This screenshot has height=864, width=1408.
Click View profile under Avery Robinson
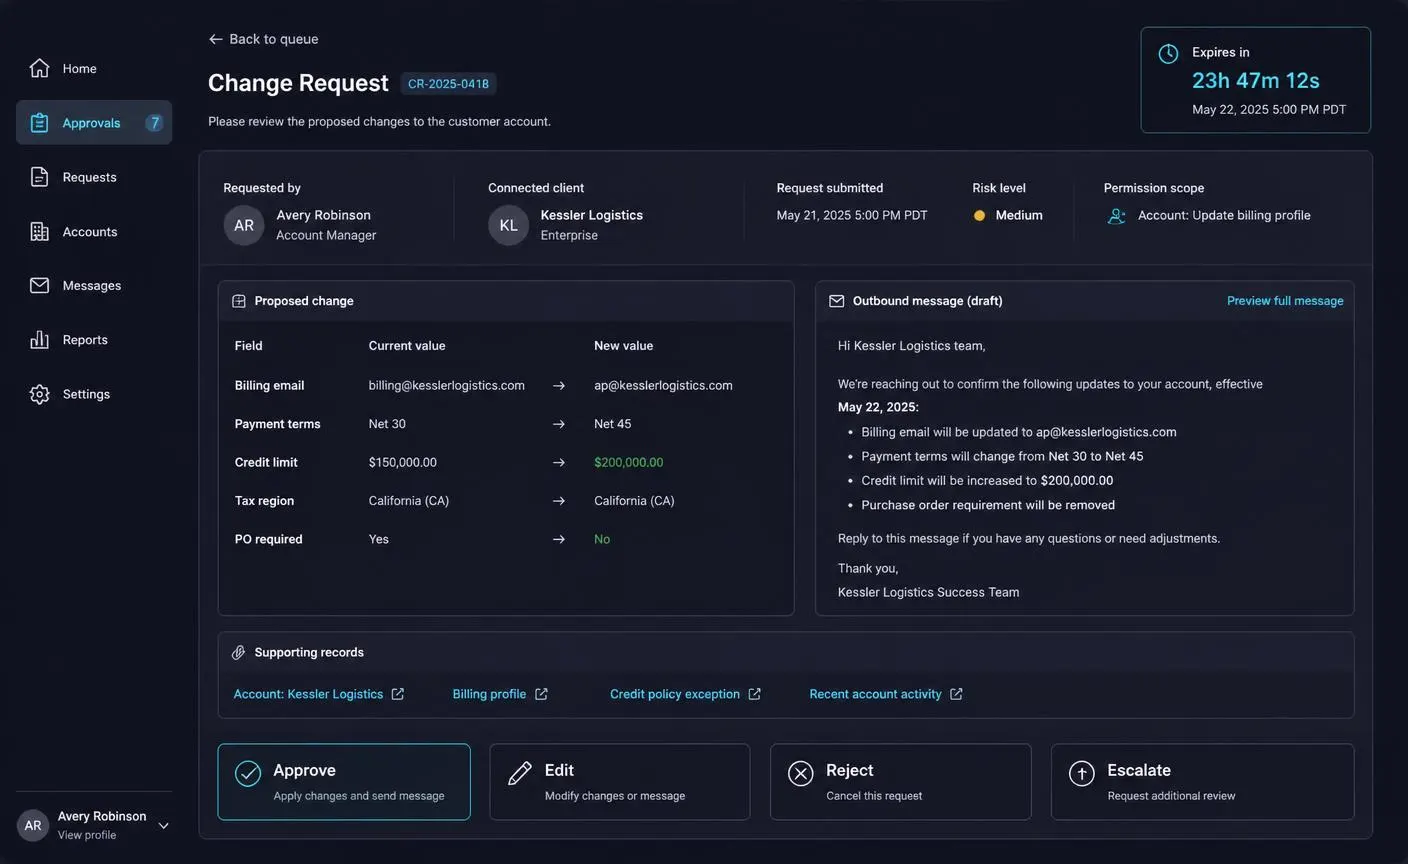coord(87,835)
